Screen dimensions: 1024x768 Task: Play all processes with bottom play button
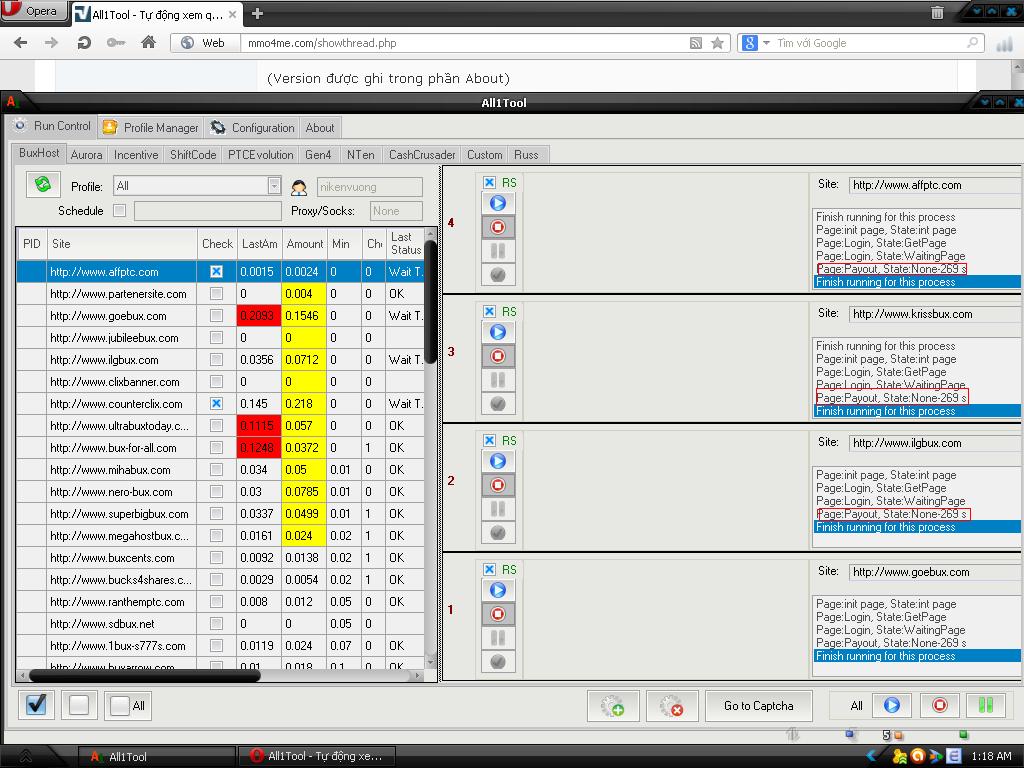[891, 705]
